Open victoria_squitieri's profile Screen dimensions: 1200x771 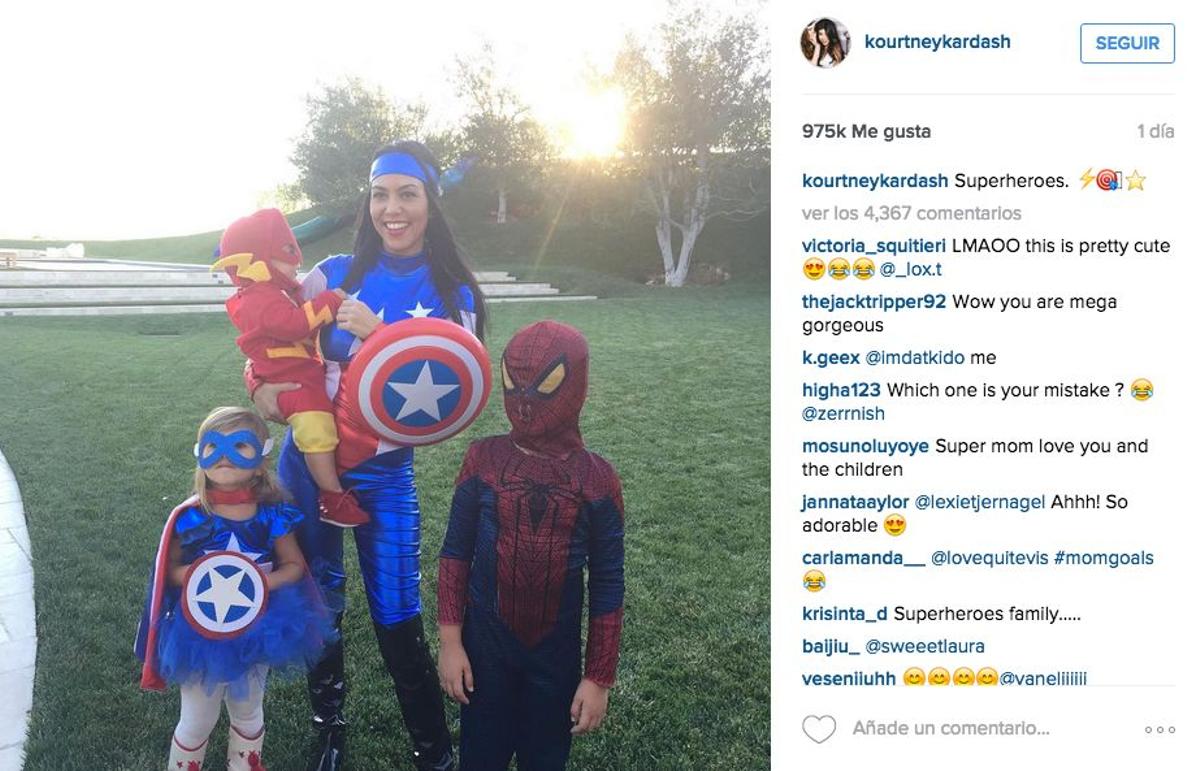click(x=874, y=246)
